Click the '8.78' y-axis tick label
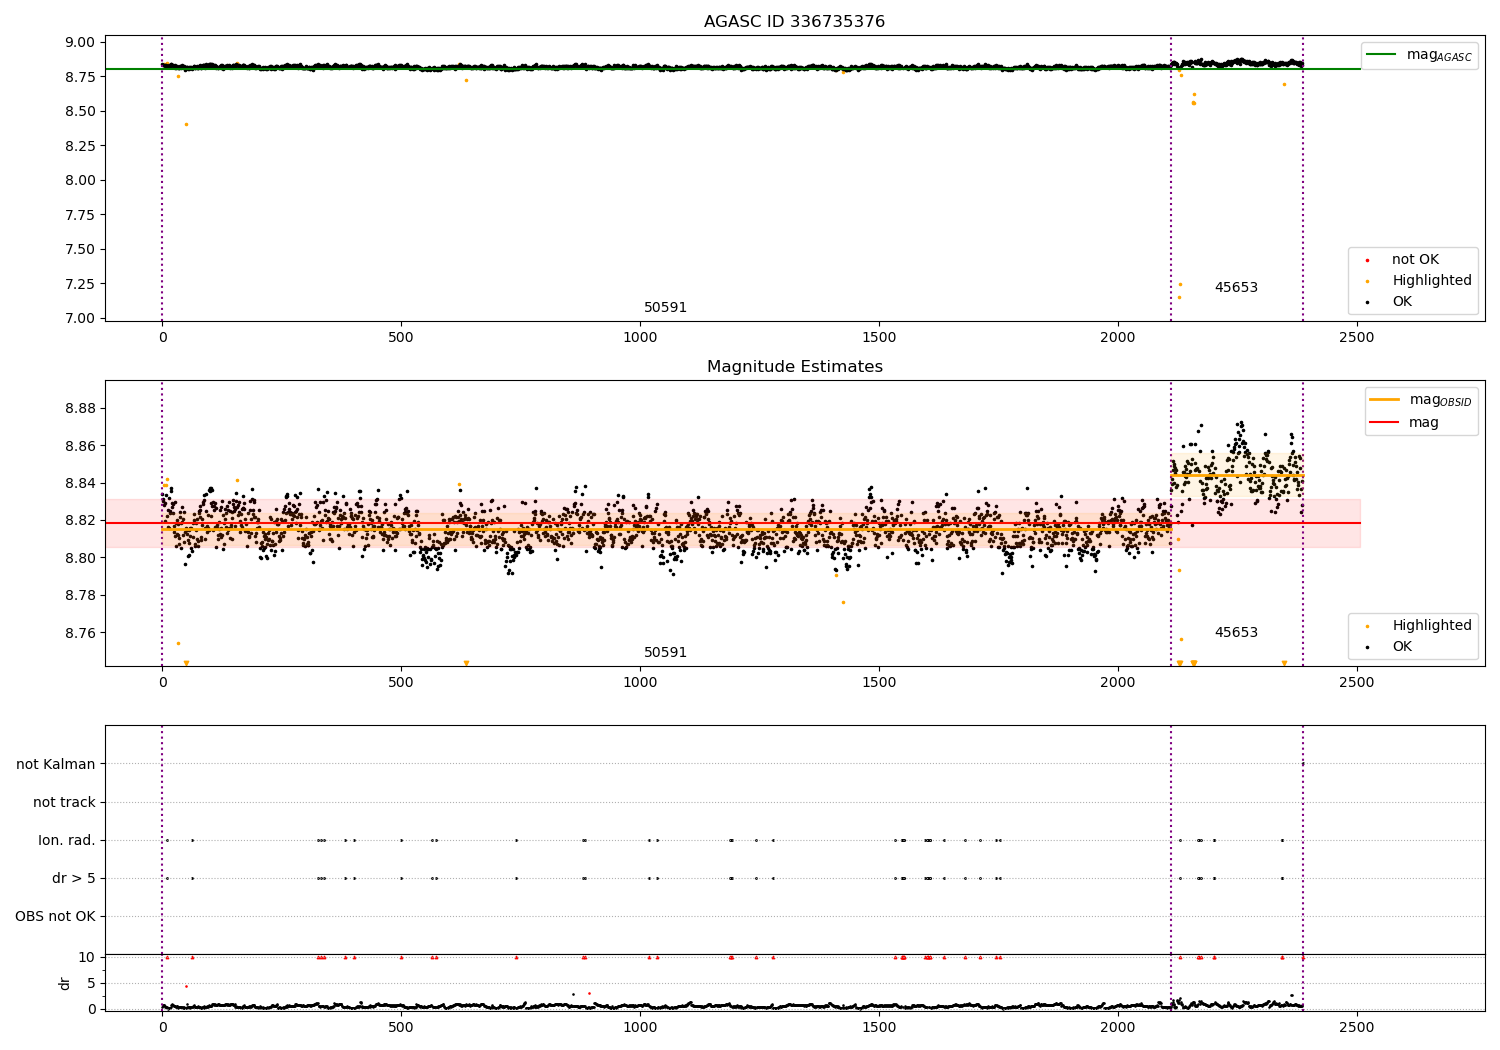 pos(81,596)
